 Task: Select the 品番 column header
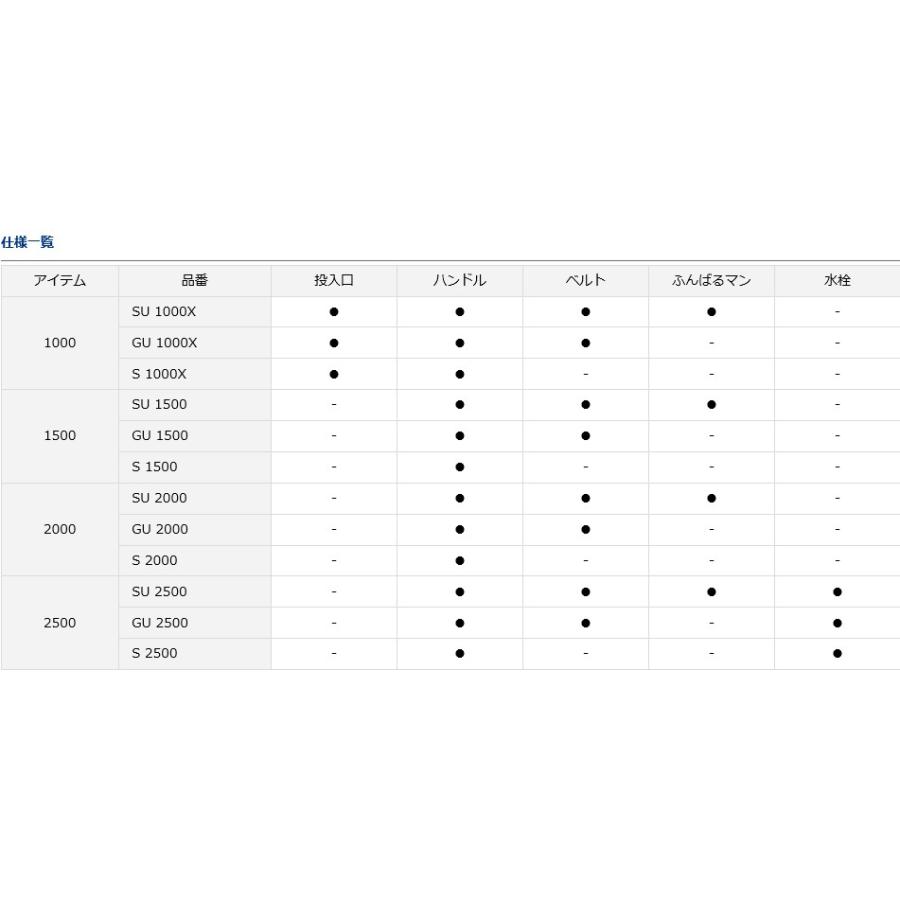pyautogui.click(x=195, y=281)
